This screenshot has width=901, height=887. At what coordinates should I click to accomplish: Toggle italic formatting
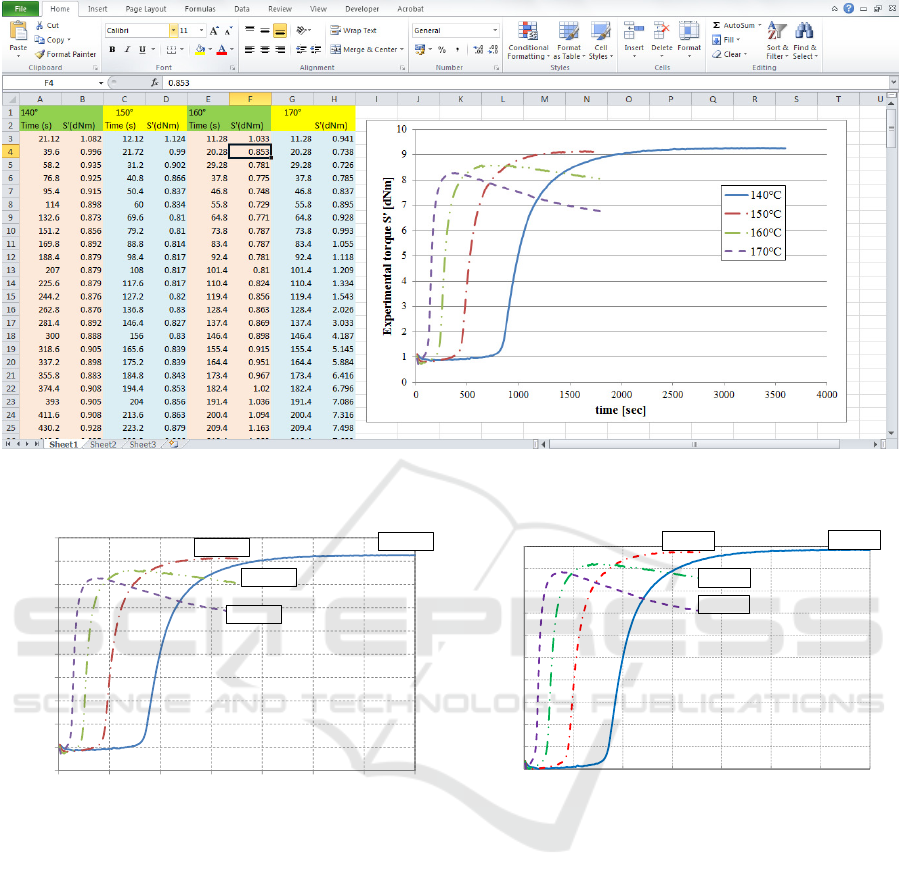[127, 49]
